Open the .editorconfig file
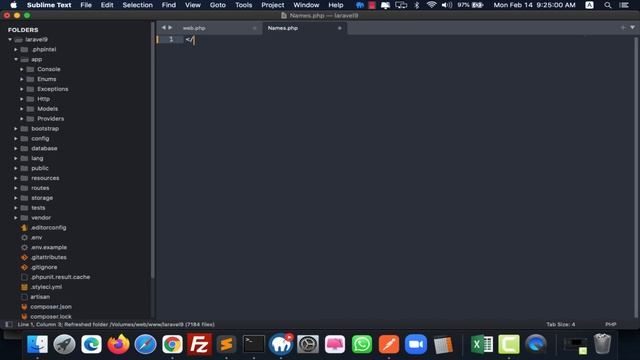The width and height of the screenshot is (640, 360). pyautogui.click(x=48, y=228)
